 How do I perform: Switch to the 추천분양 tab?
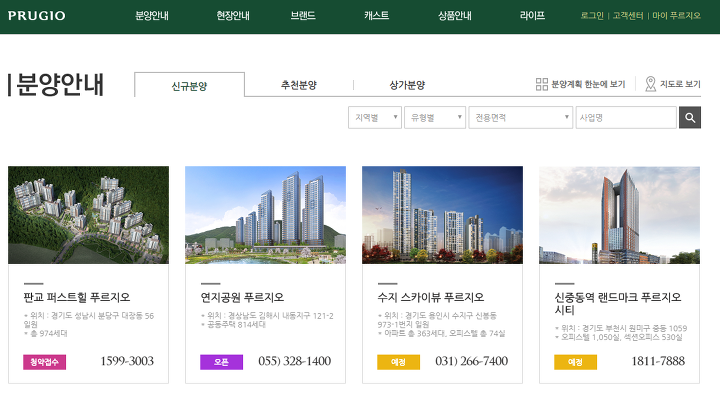(299, 85)
